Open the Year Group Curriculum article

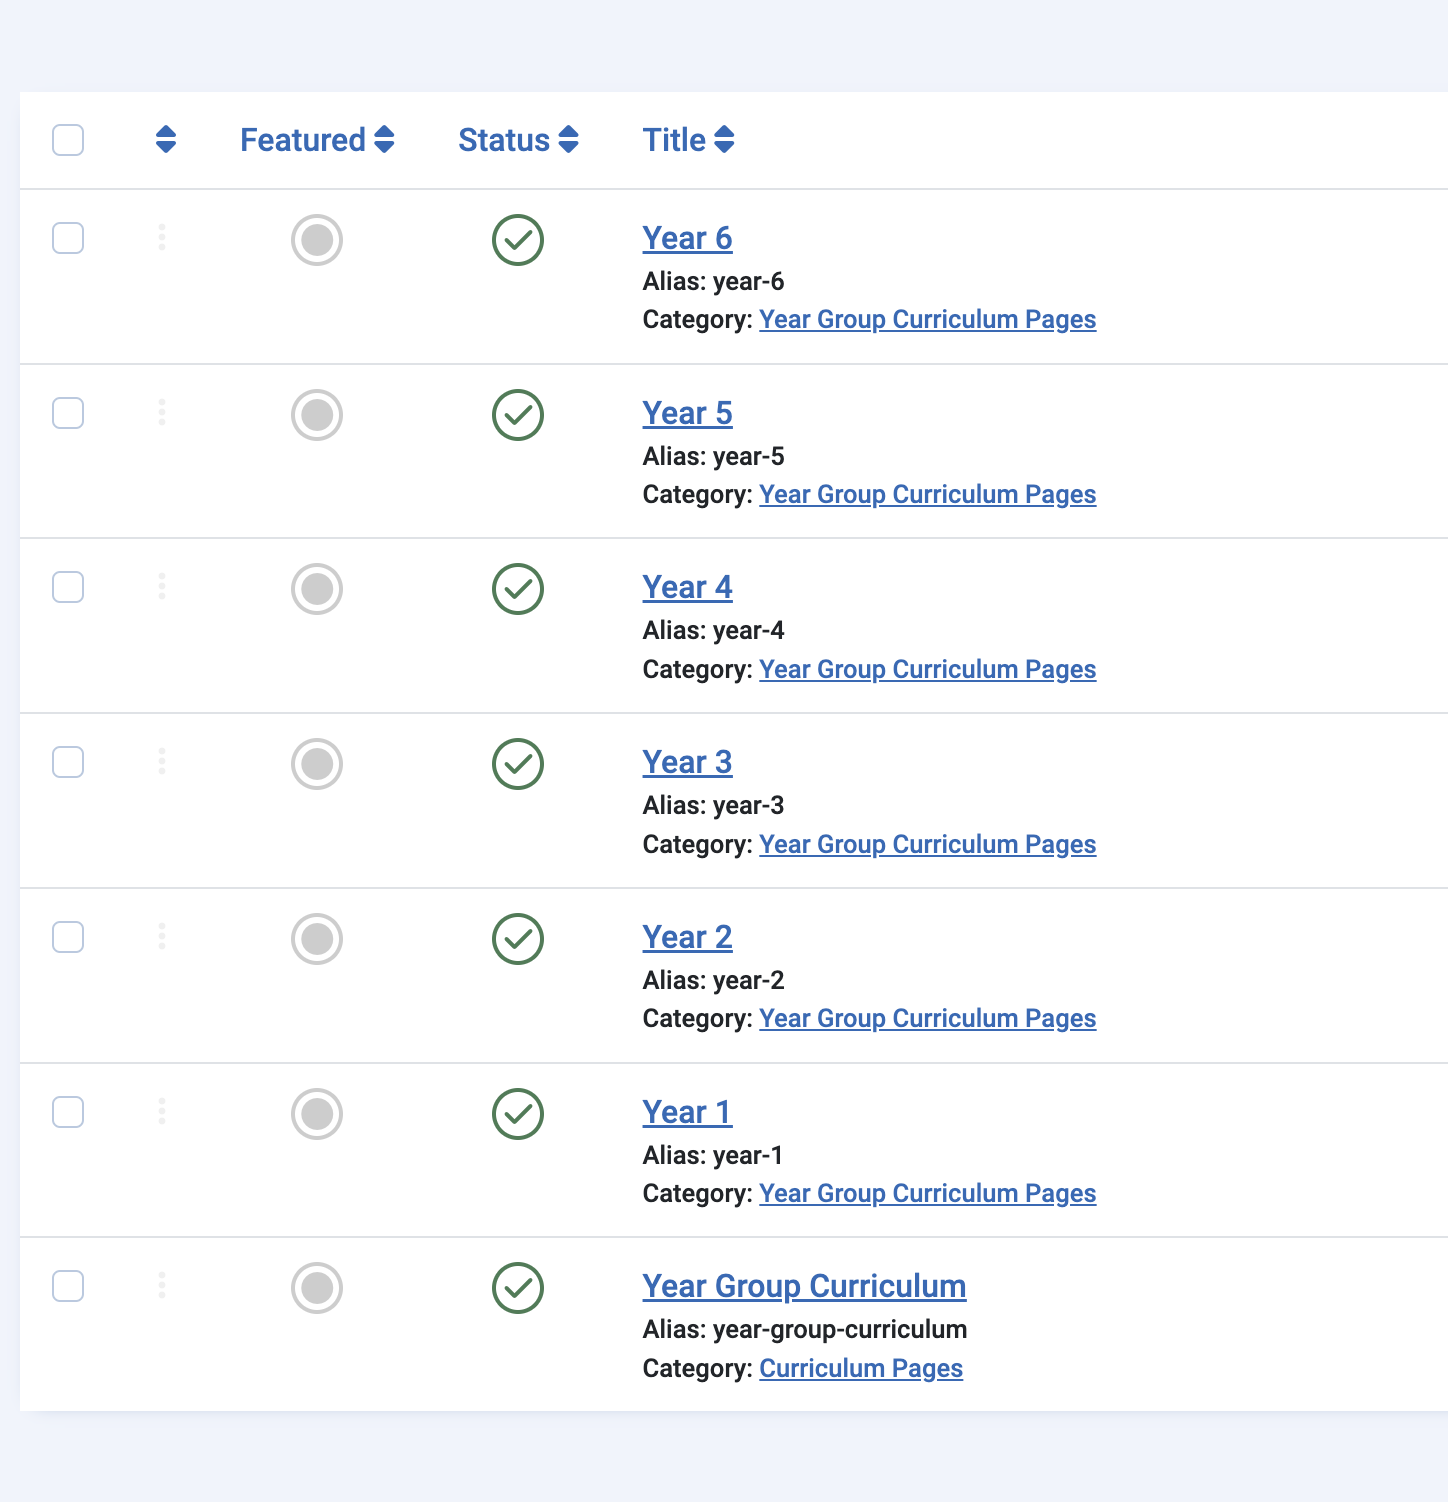pos(804,1286)
